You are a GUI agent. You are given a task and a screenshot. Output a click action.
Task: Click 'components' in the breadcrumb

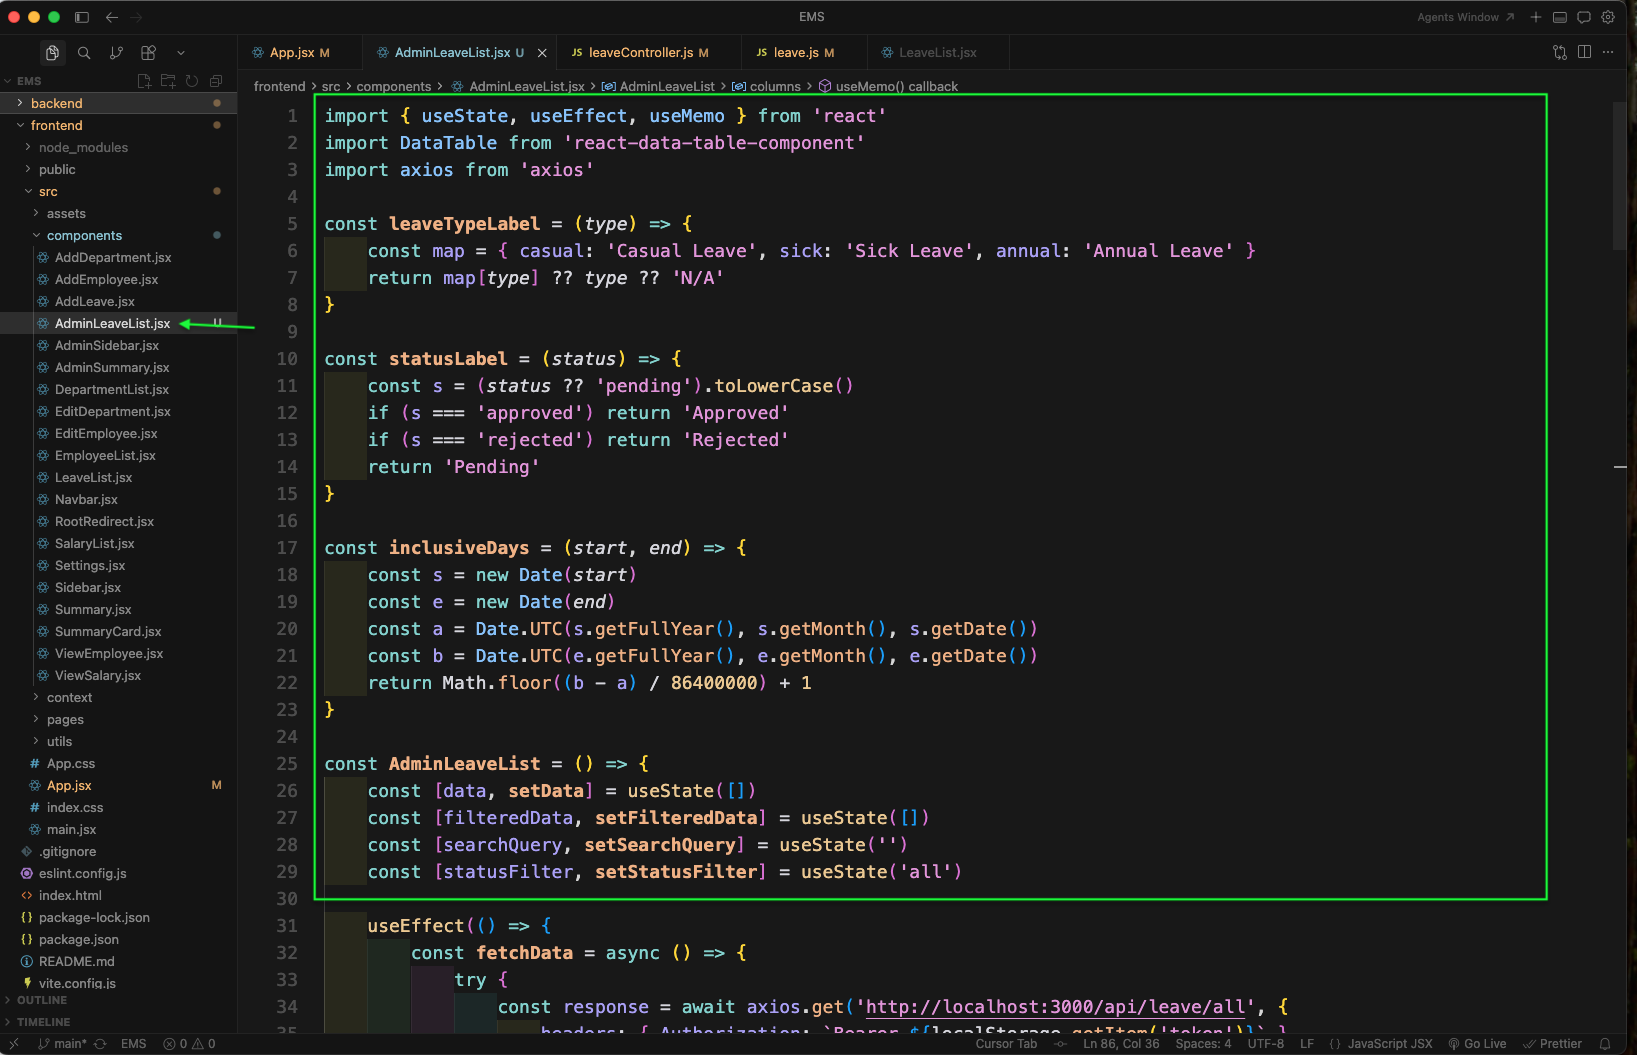tap(394, 87)
